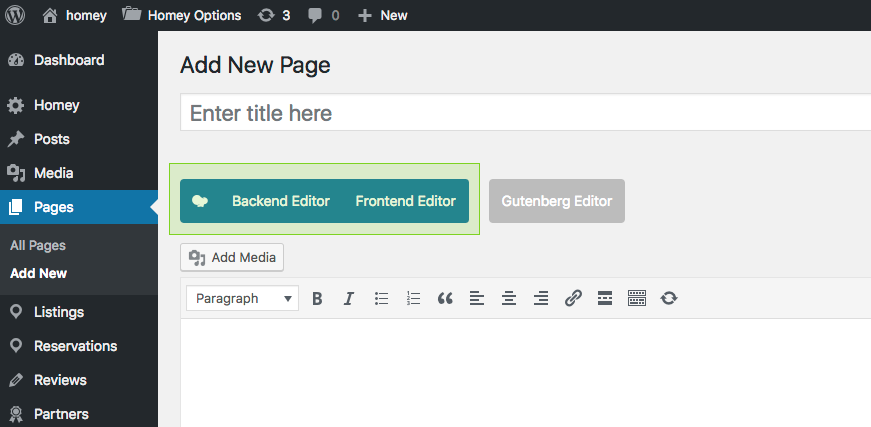
Task: Open the Media library menu
Action: coord(79,173)
